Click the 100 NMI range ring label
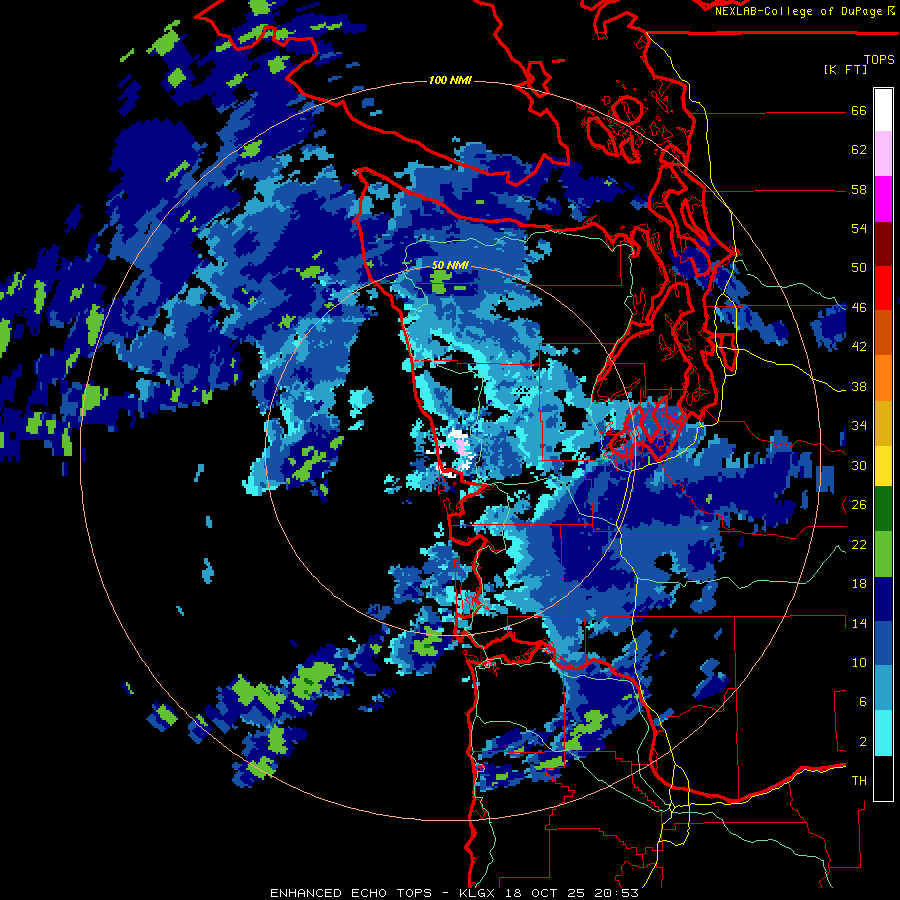This screenshot has height=900, width=900. tap(450, 80)
